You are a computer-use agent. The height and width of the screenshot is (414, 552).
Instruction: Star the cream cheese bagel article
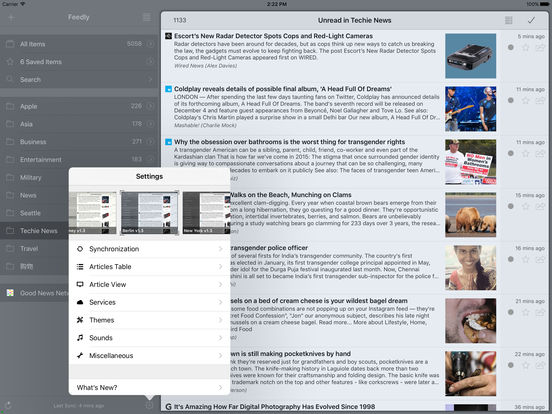point(525,312)
